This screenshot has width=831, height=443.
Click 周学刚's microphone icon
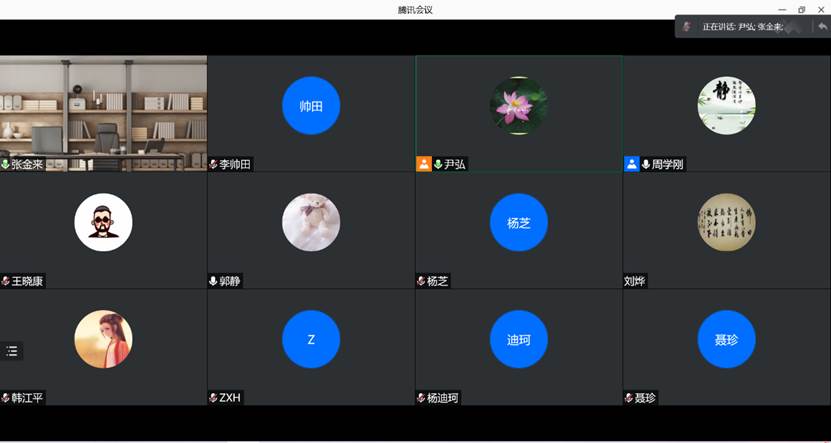tap(646, 164)
